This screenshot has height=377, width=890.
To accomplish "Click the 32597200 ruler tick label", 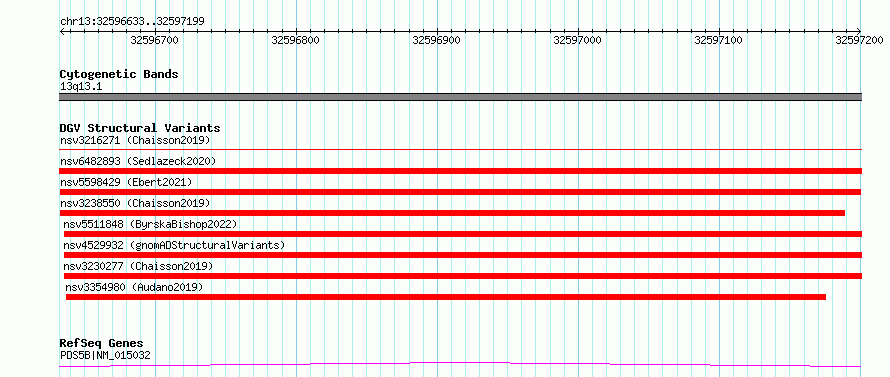I will pyautogui.click(x=859, y=40).
